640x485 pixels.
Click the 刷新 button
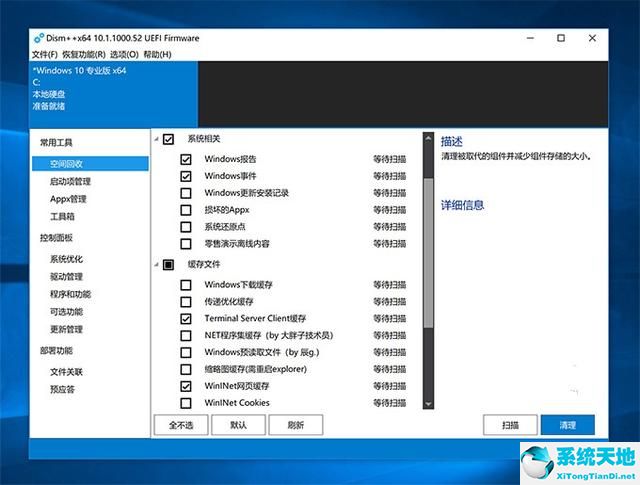tap(296, 425)
